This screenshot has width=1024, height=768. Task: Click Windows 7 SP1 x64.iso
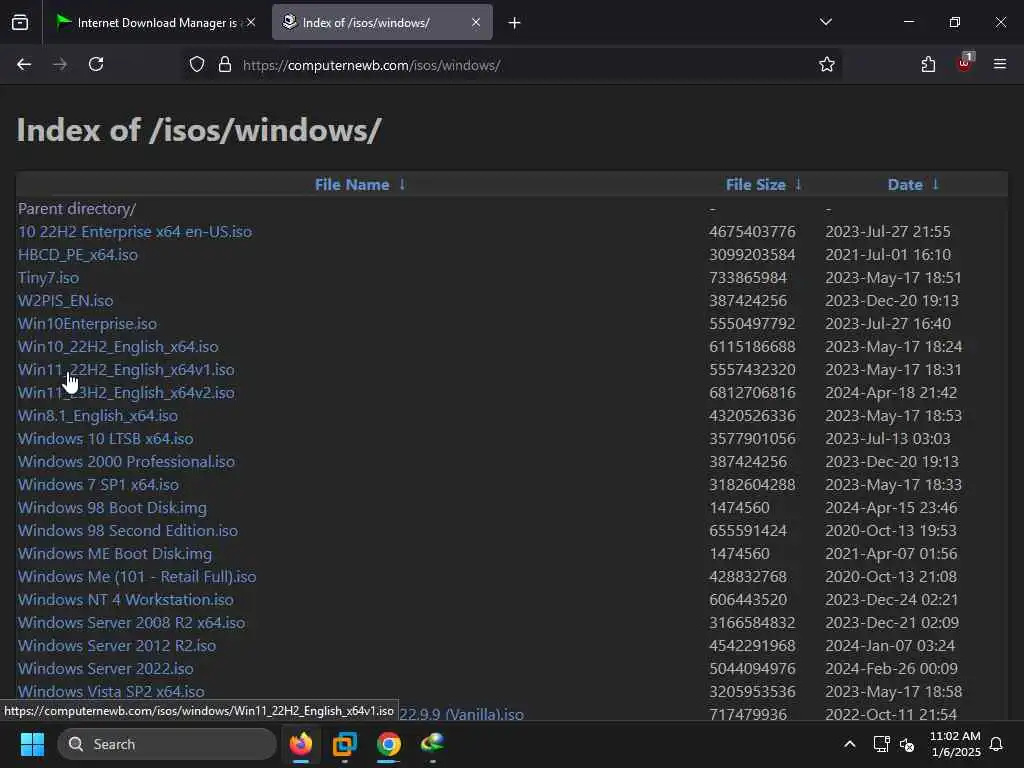tap(98, 485)
